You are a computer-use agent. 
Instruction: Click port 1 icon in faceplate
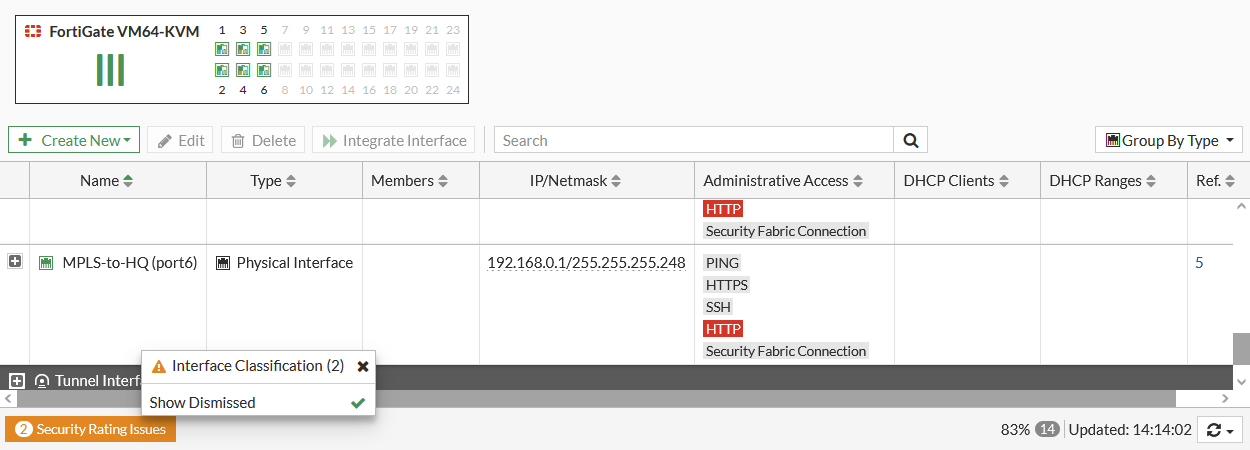pos(222,49)
